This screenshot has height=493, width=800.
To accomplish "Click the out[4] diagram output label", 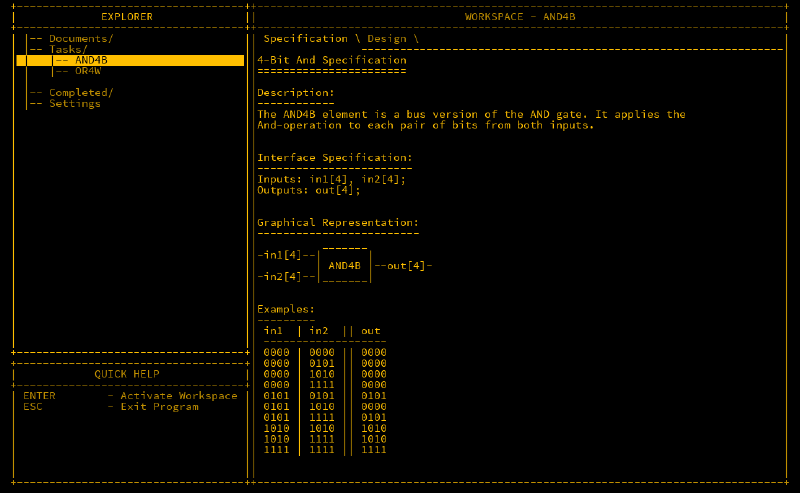I will pos(406,266).
